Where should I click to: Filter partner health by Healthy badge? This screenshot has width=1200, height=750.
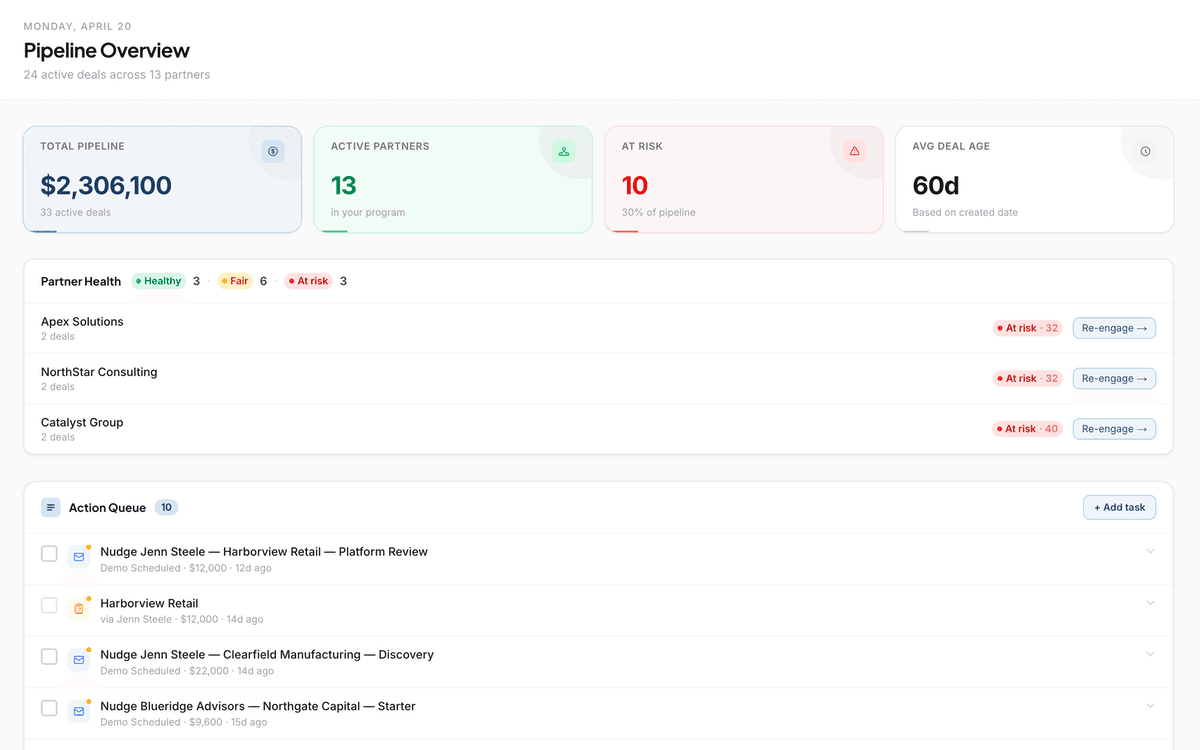pyautogui.click(x=159, y=281)
